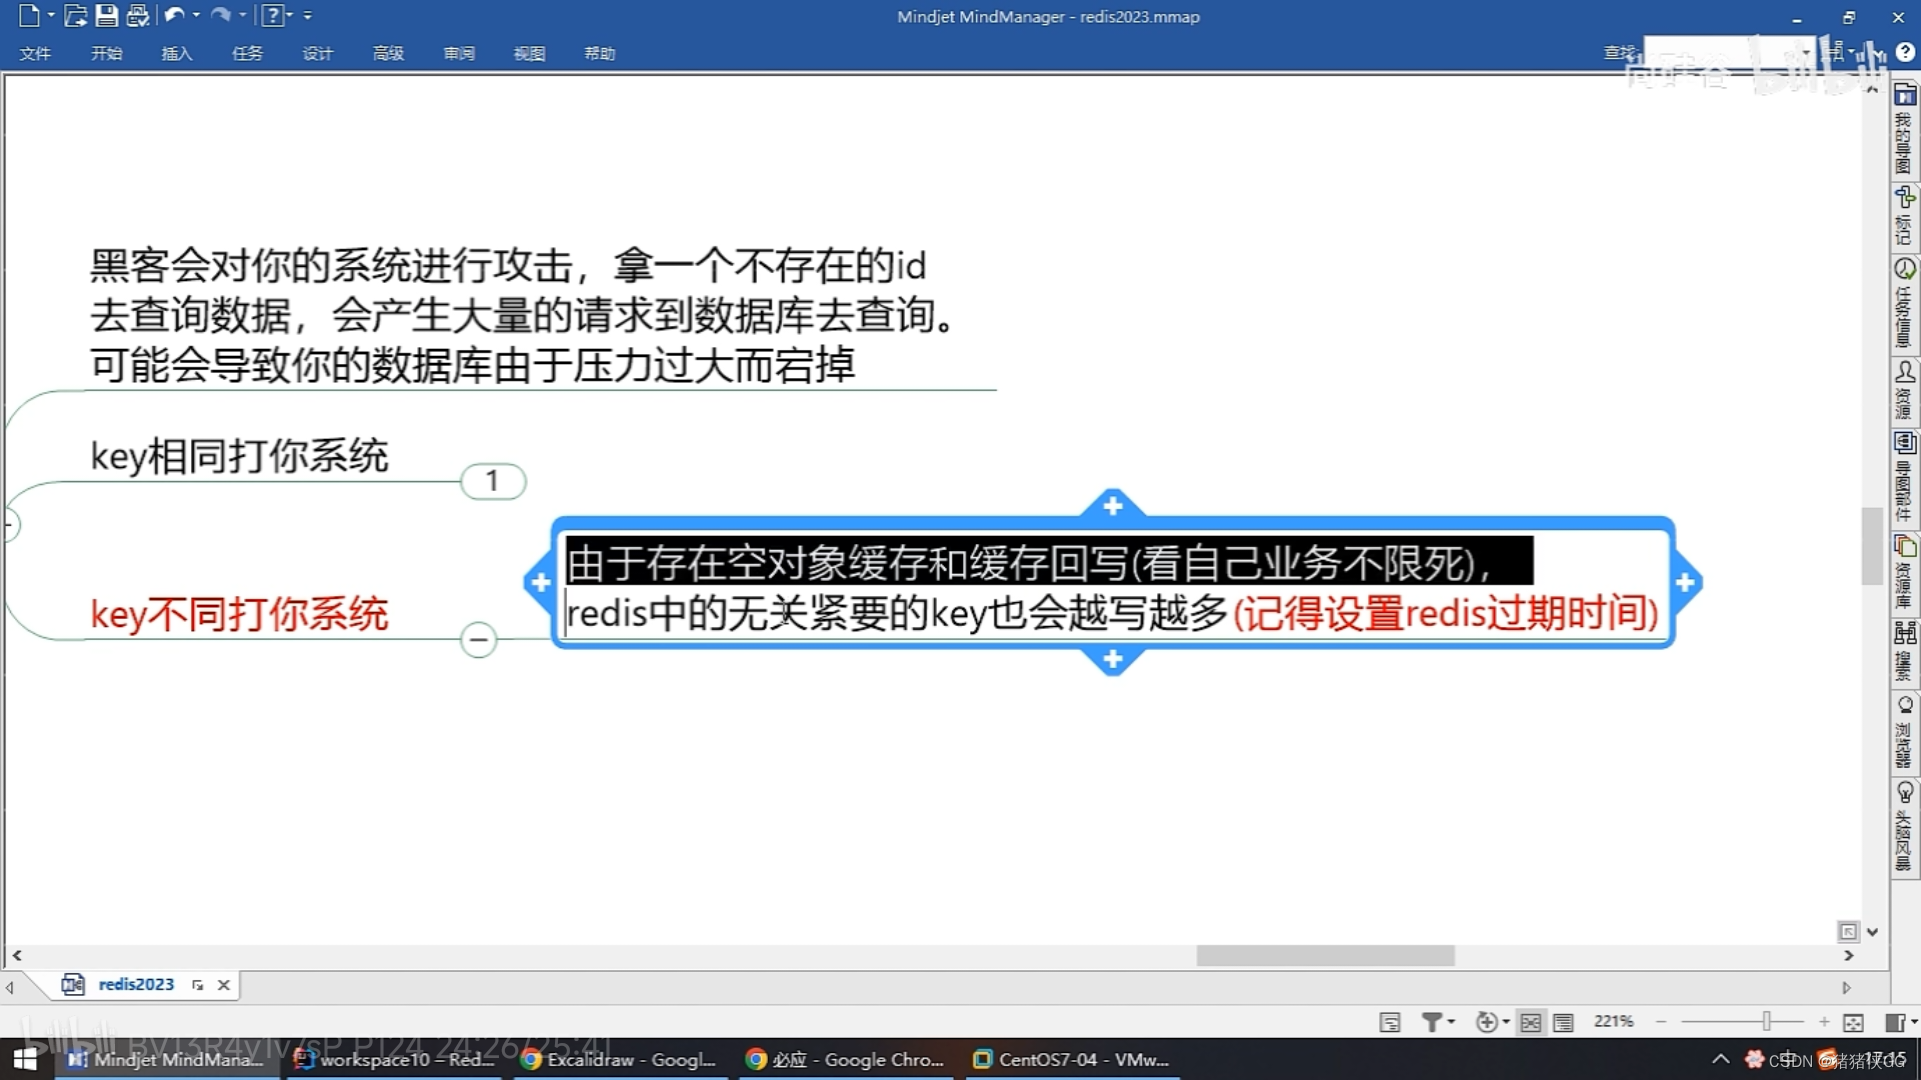Screen dimensions: 1921x1080
Task: Switch to the 插入 ribbon tab
Action: pos(177,53)
